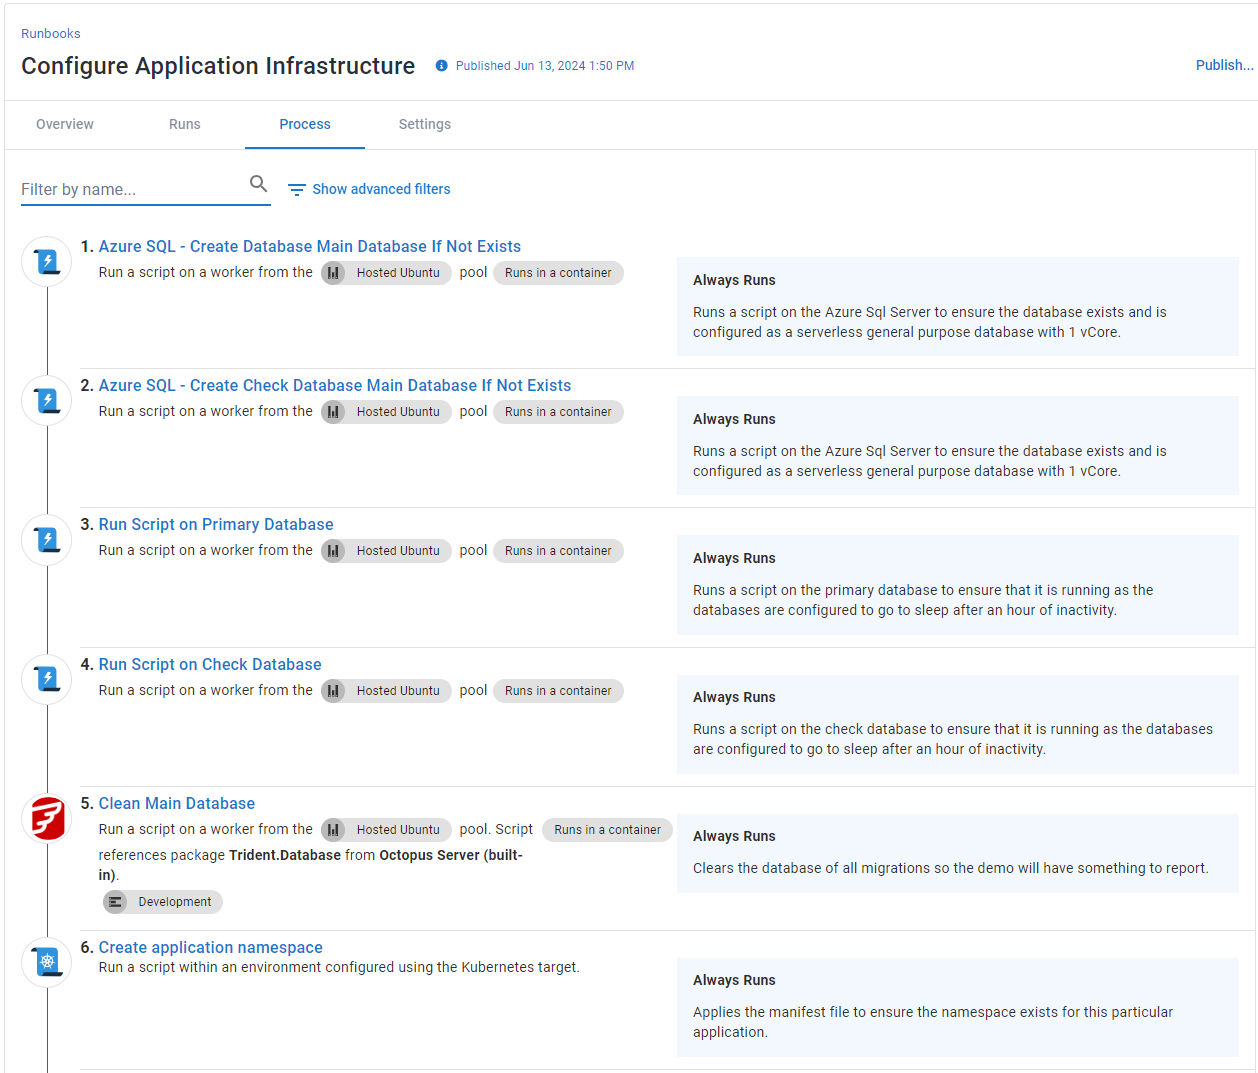Screen dimensions: 1258x1073
Task: Go to the Settings tab
Action: pos(424,124)
